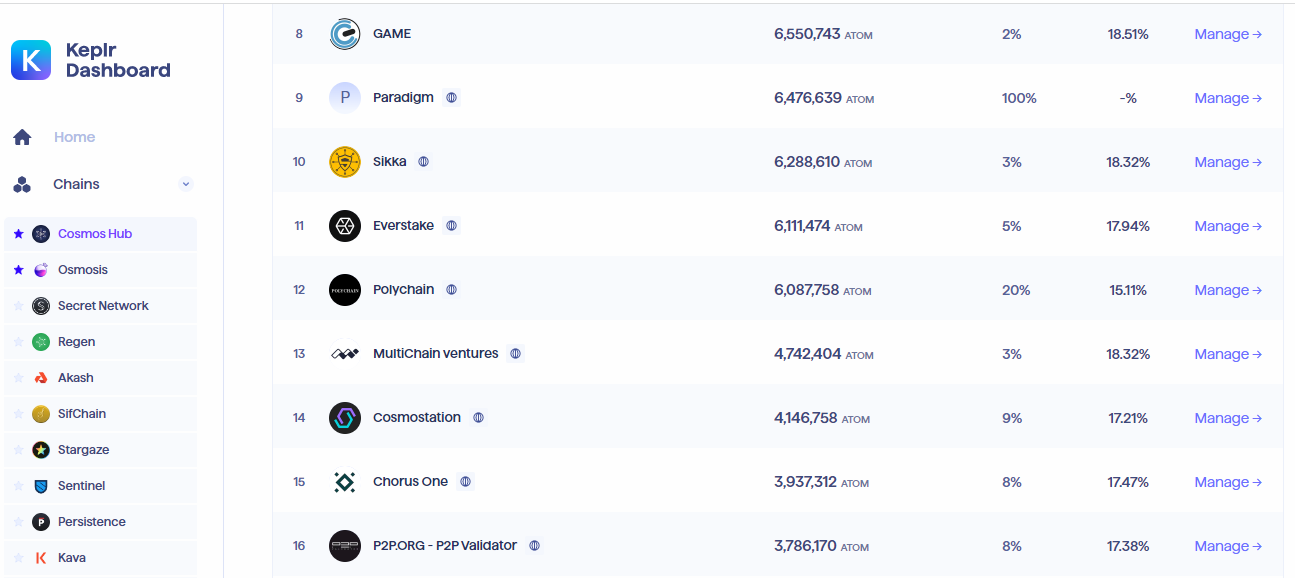Collapse the Chains section chevron
The height and width of the screenshot is (578, 1295).
click(186, 184)
